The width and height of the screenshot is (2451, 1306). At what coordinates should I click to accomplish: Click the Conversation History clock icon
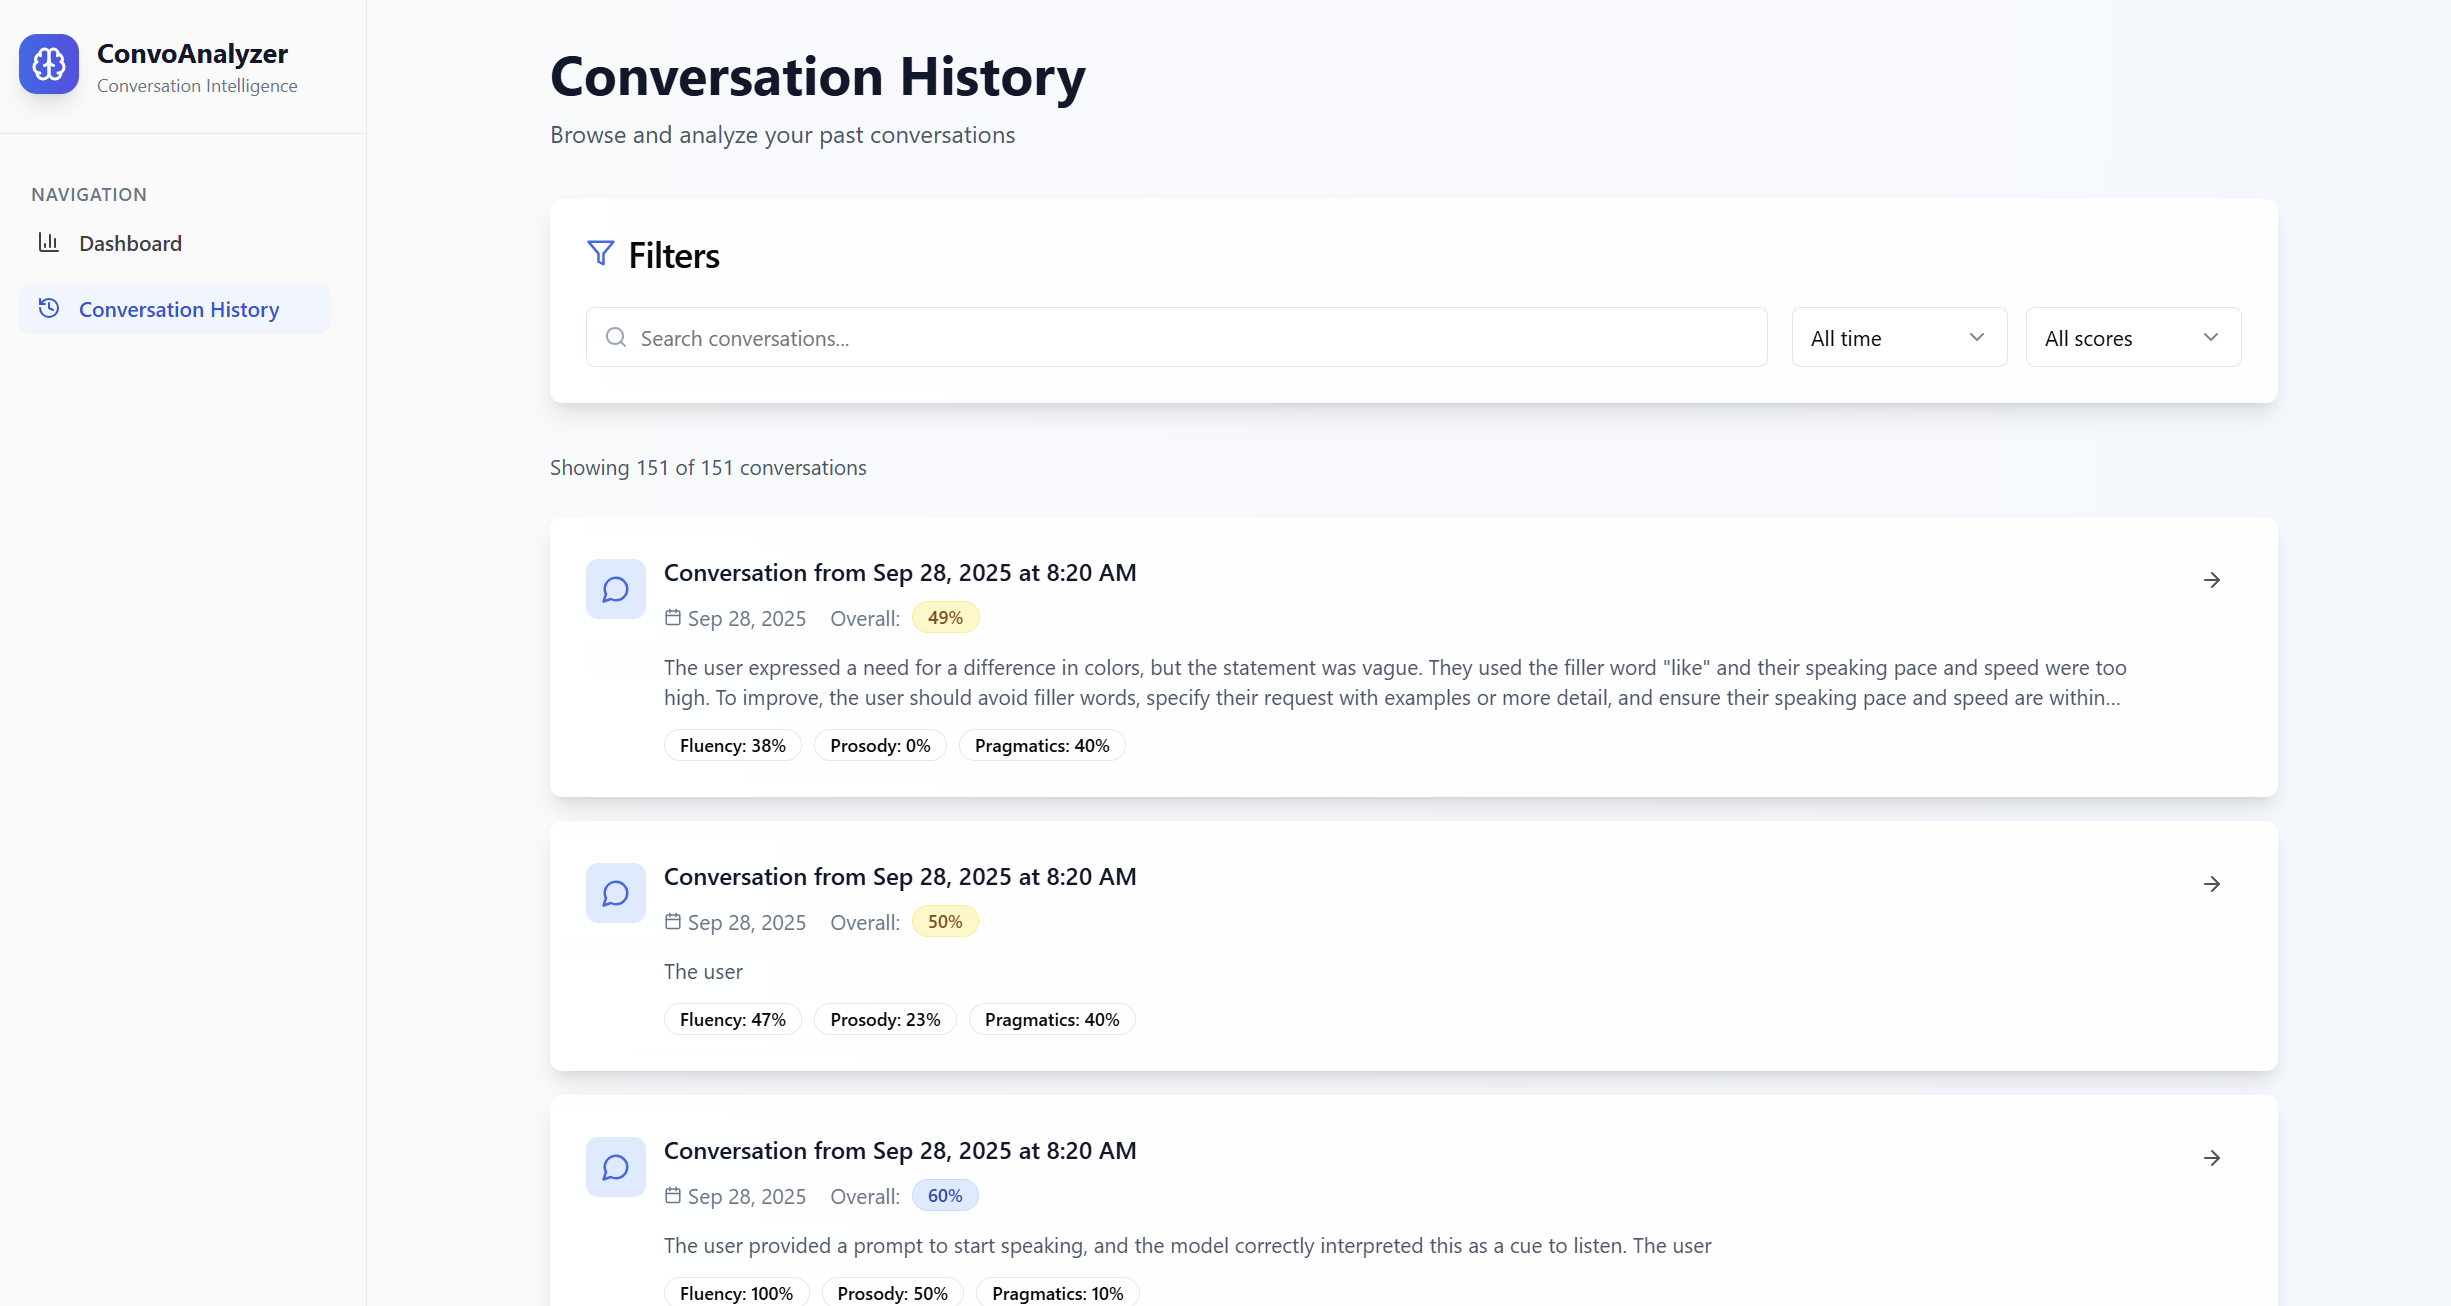pos(48,308)
